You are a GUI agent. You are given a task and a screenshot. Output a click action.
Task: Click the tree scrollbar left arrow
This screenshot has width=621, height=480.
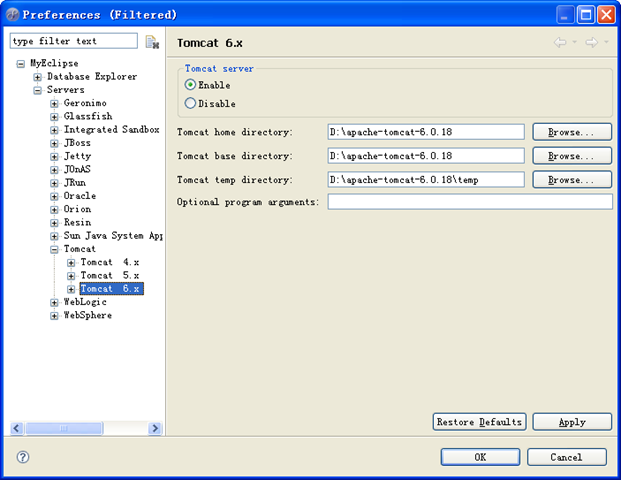[17, 428]
